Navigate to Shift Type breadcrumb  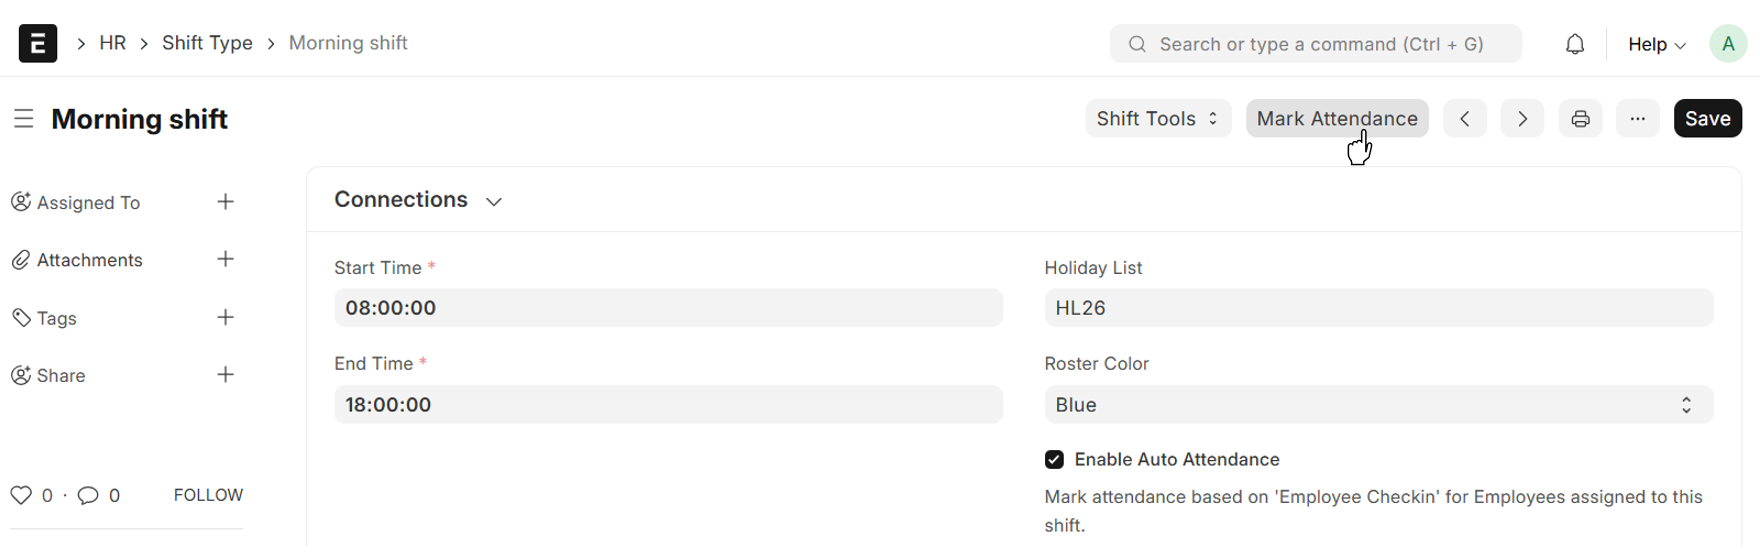[x=207, y=43]
